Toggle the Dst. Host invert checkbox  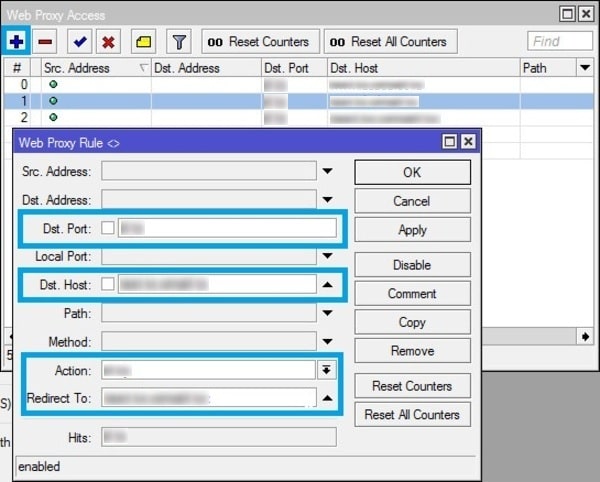pos(107,285)
